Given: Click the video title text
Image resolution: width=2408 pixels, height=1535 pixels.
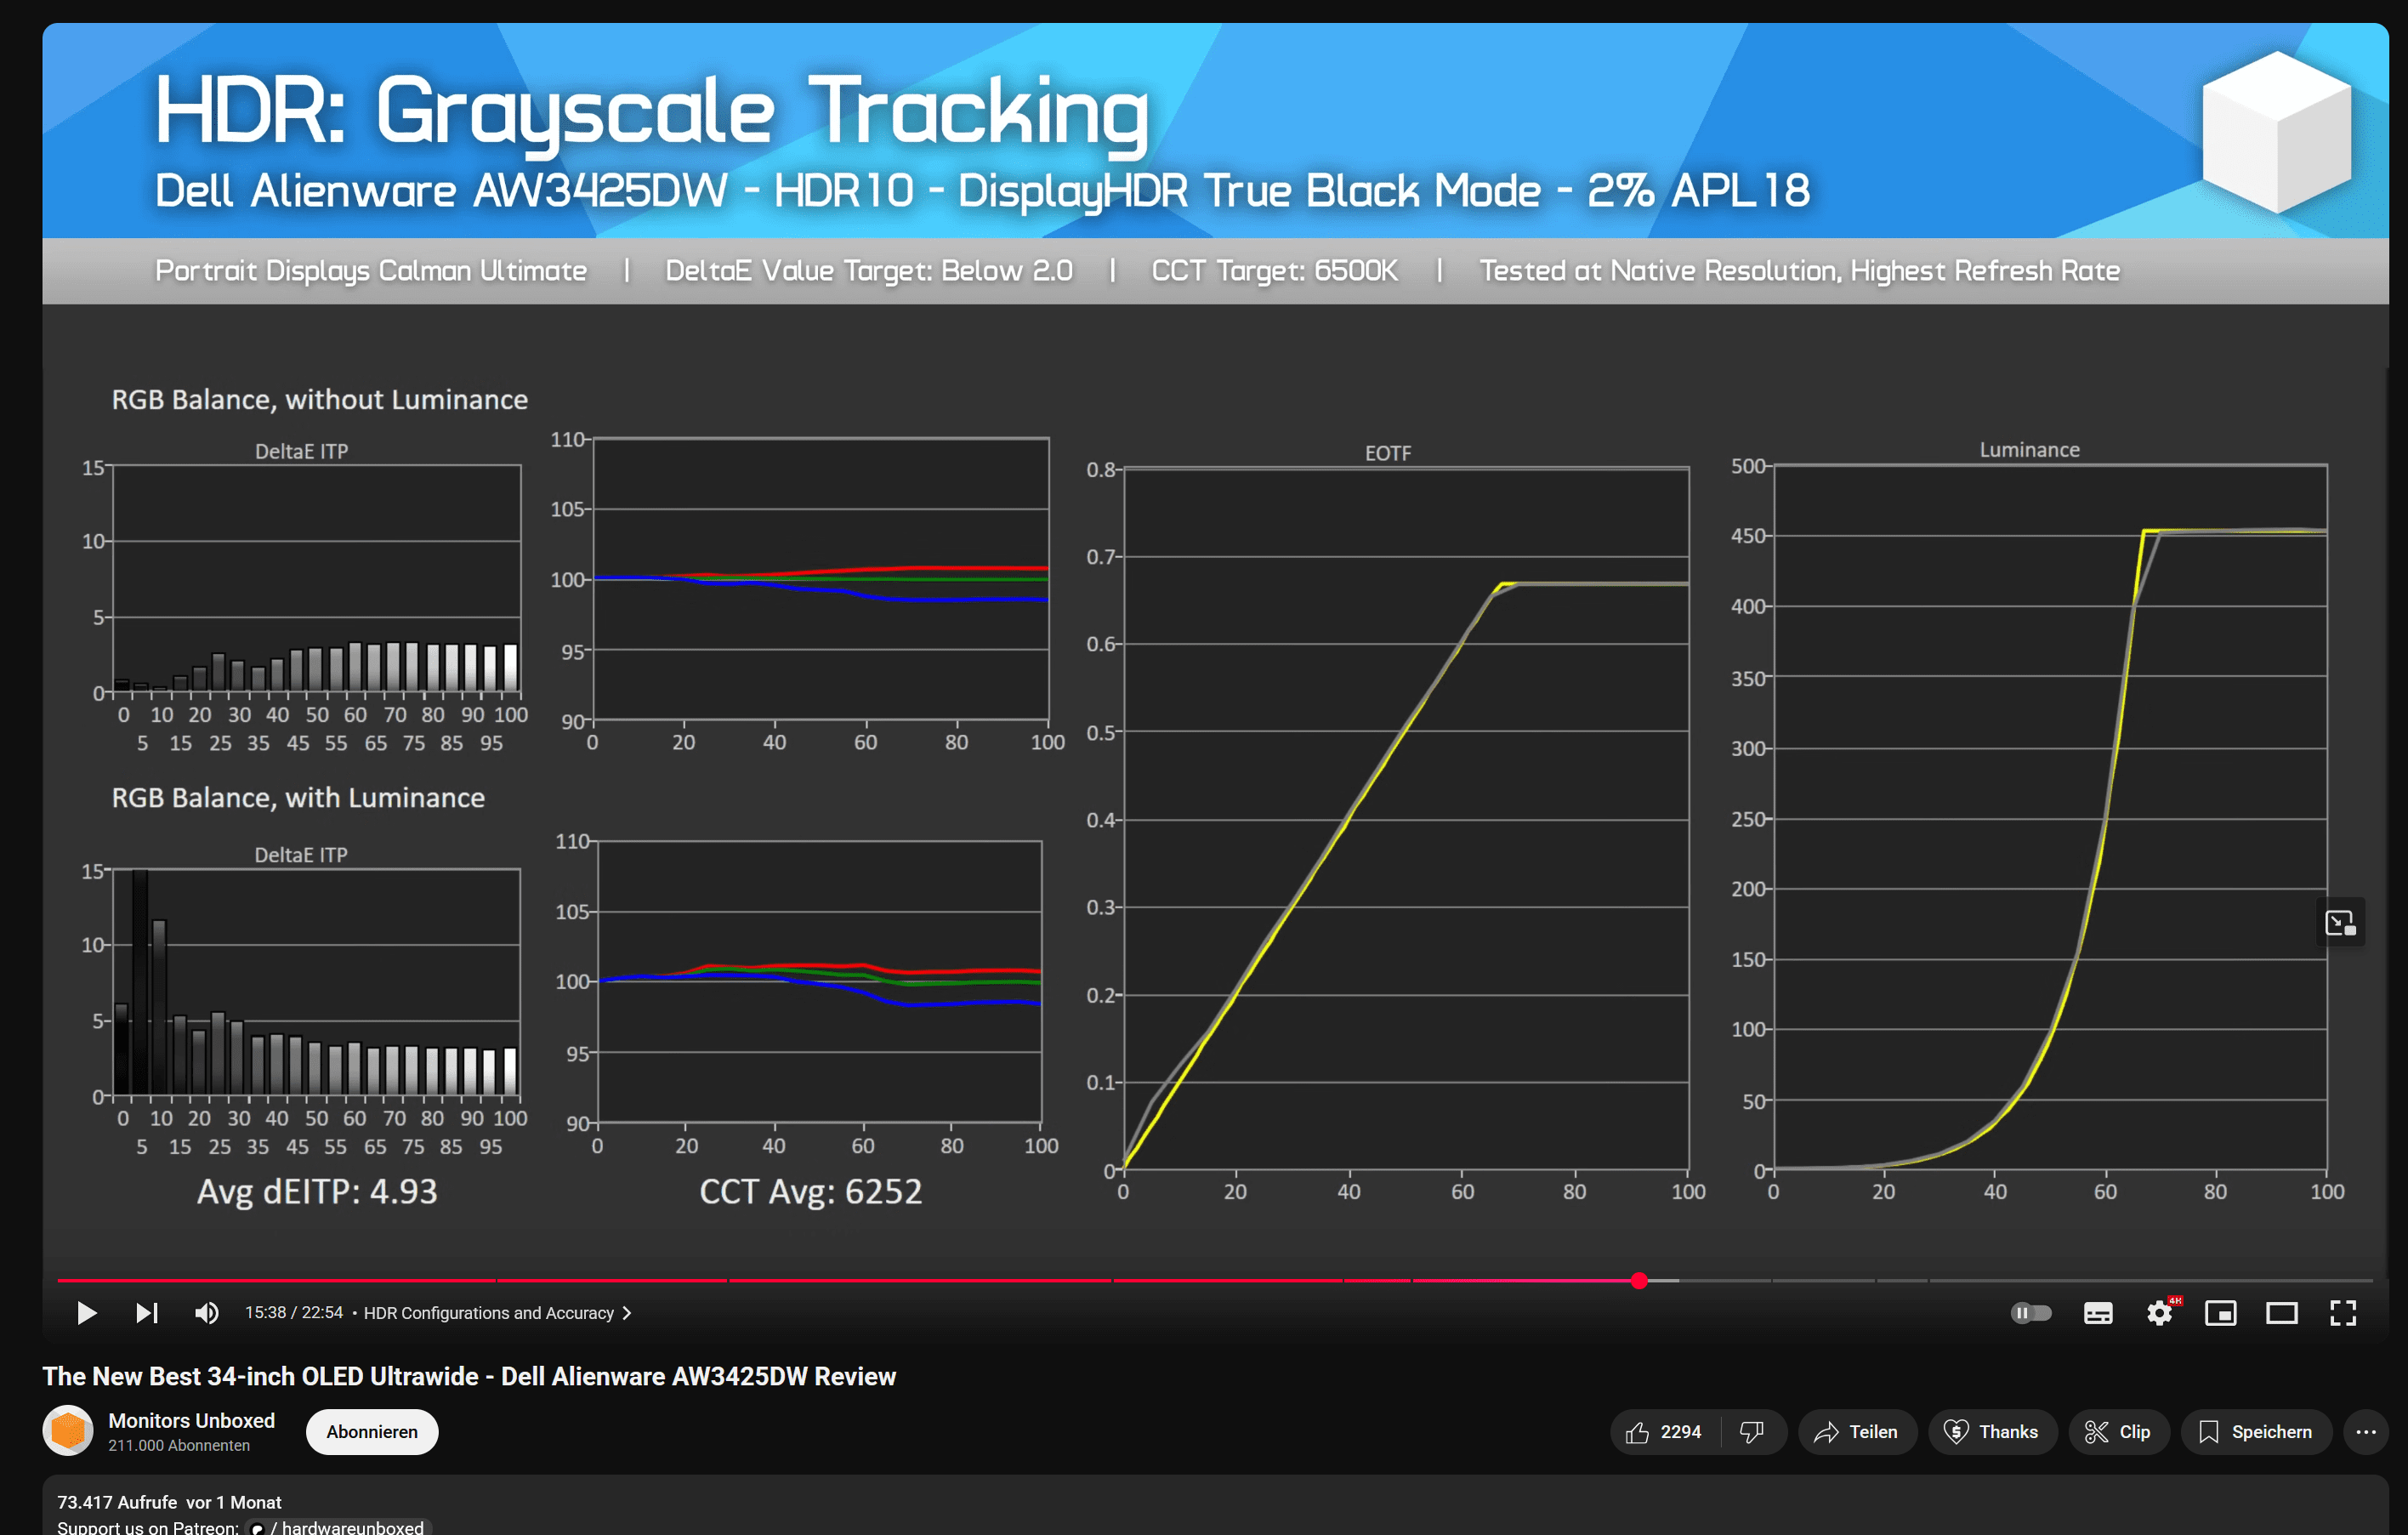Looking at the screenshot, I should (469, 1376).
